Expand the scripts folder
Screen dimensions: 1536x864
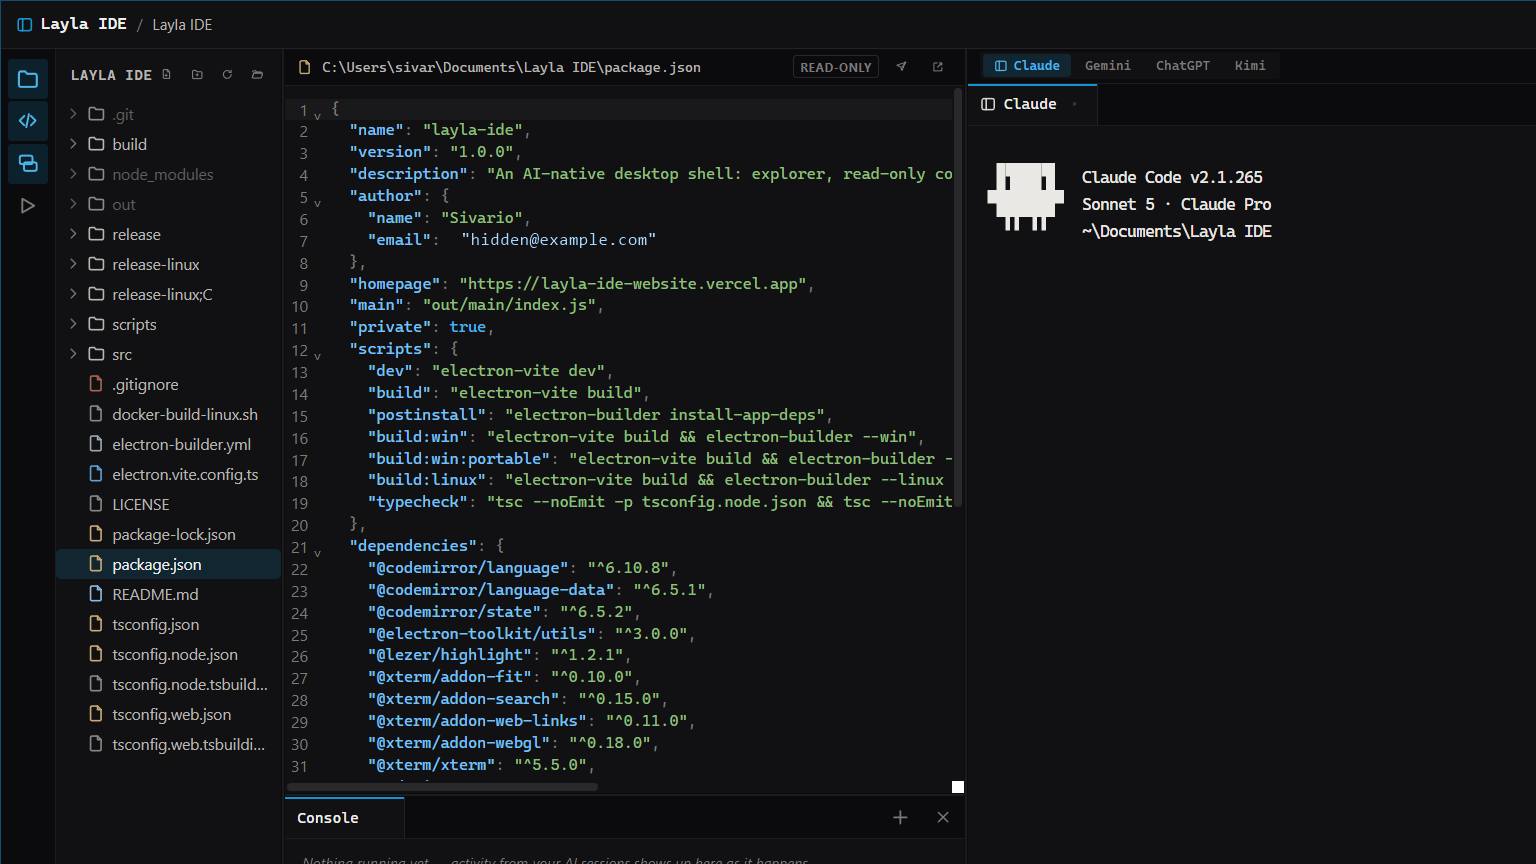[x=73, y=324]
